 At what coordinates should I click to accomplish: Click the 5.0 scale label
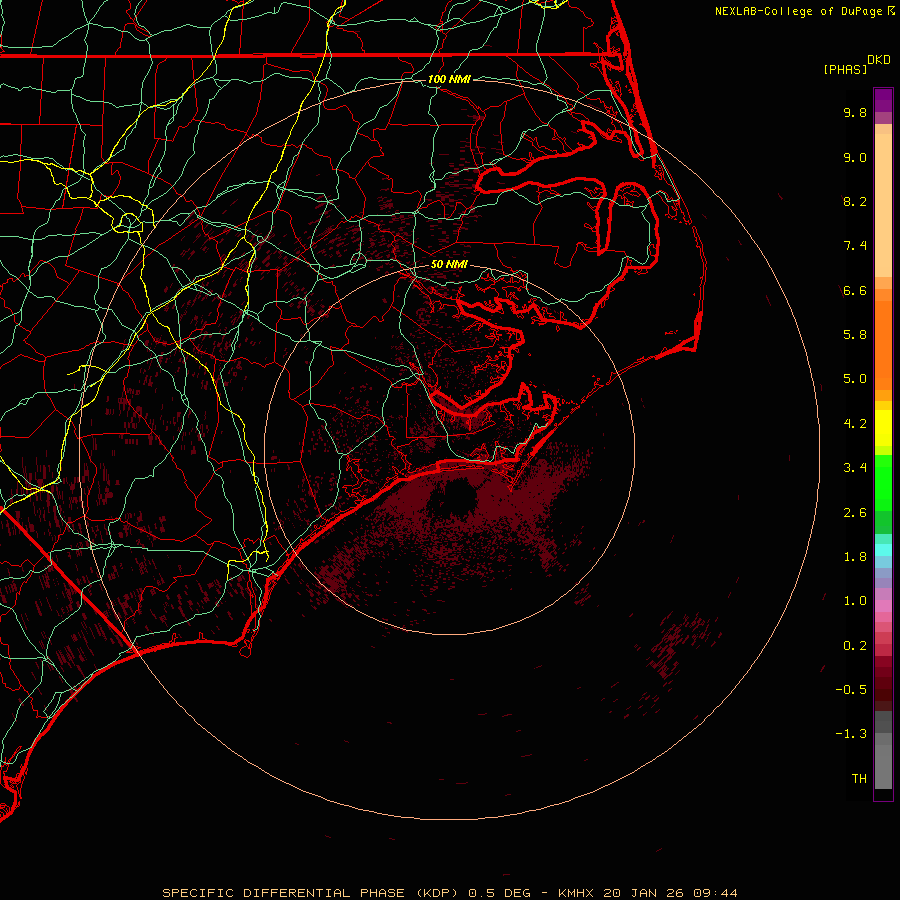855,379
